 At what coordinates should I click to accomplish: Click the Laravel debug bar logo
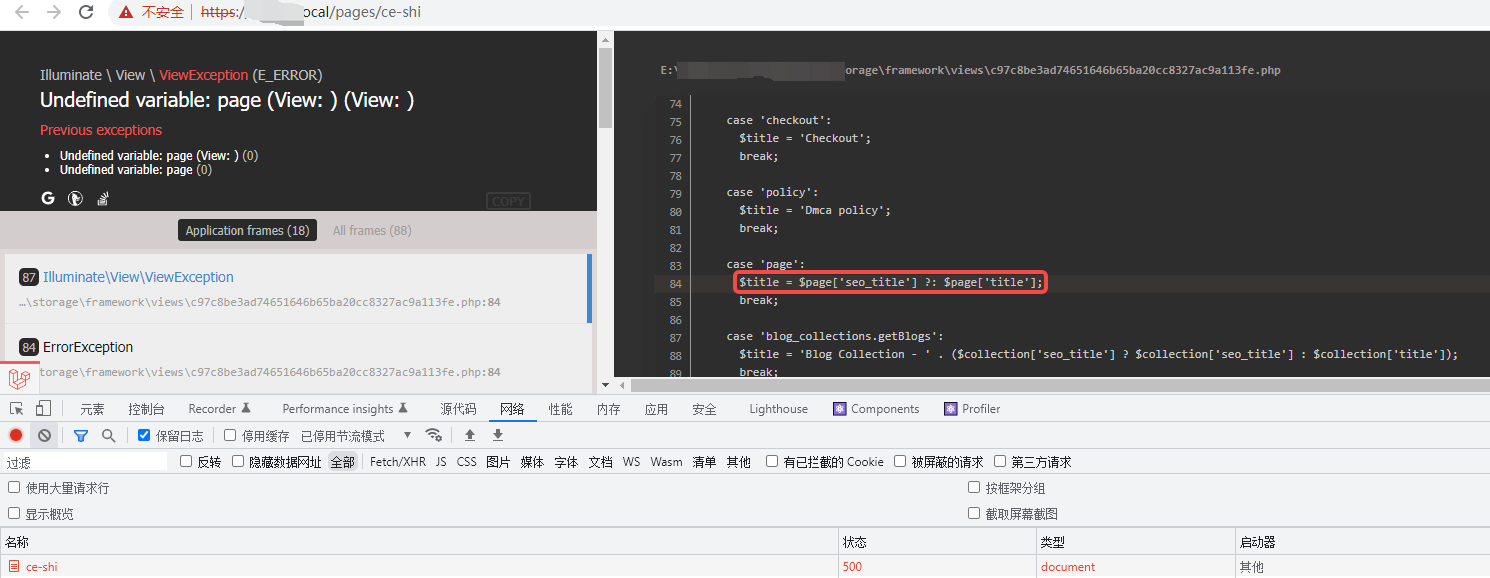tap(18, 380)
